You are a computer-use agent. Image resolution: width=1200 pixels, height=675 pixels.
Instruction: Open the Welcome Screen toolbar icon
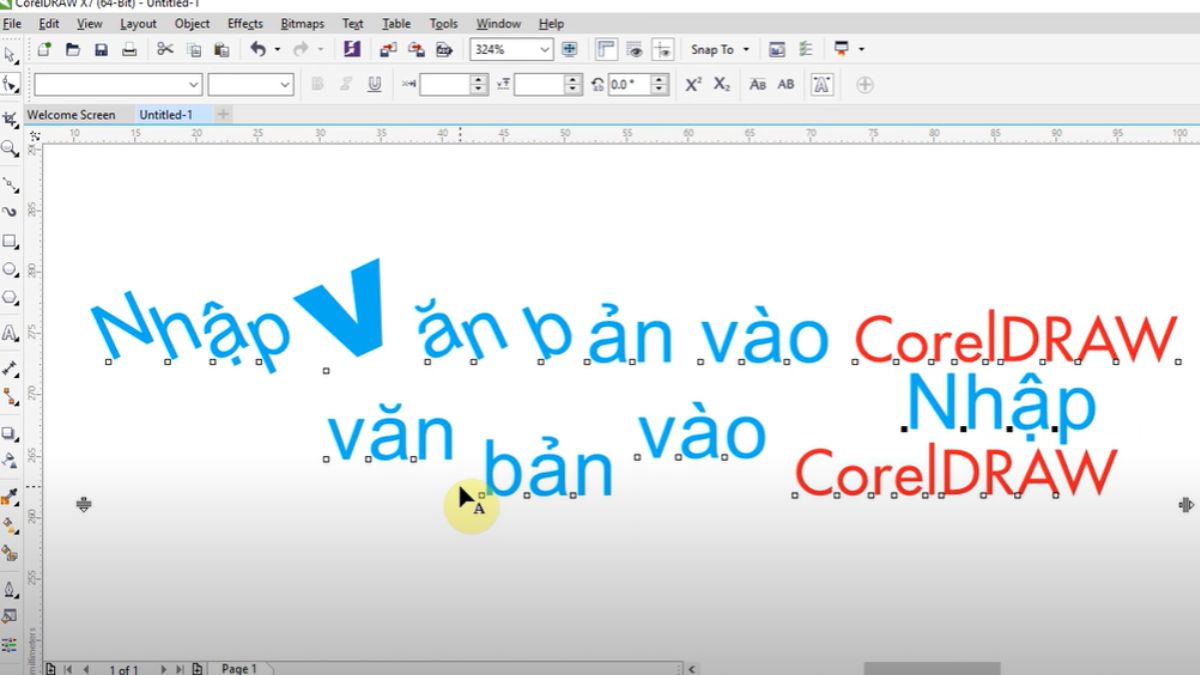[777, 49]
